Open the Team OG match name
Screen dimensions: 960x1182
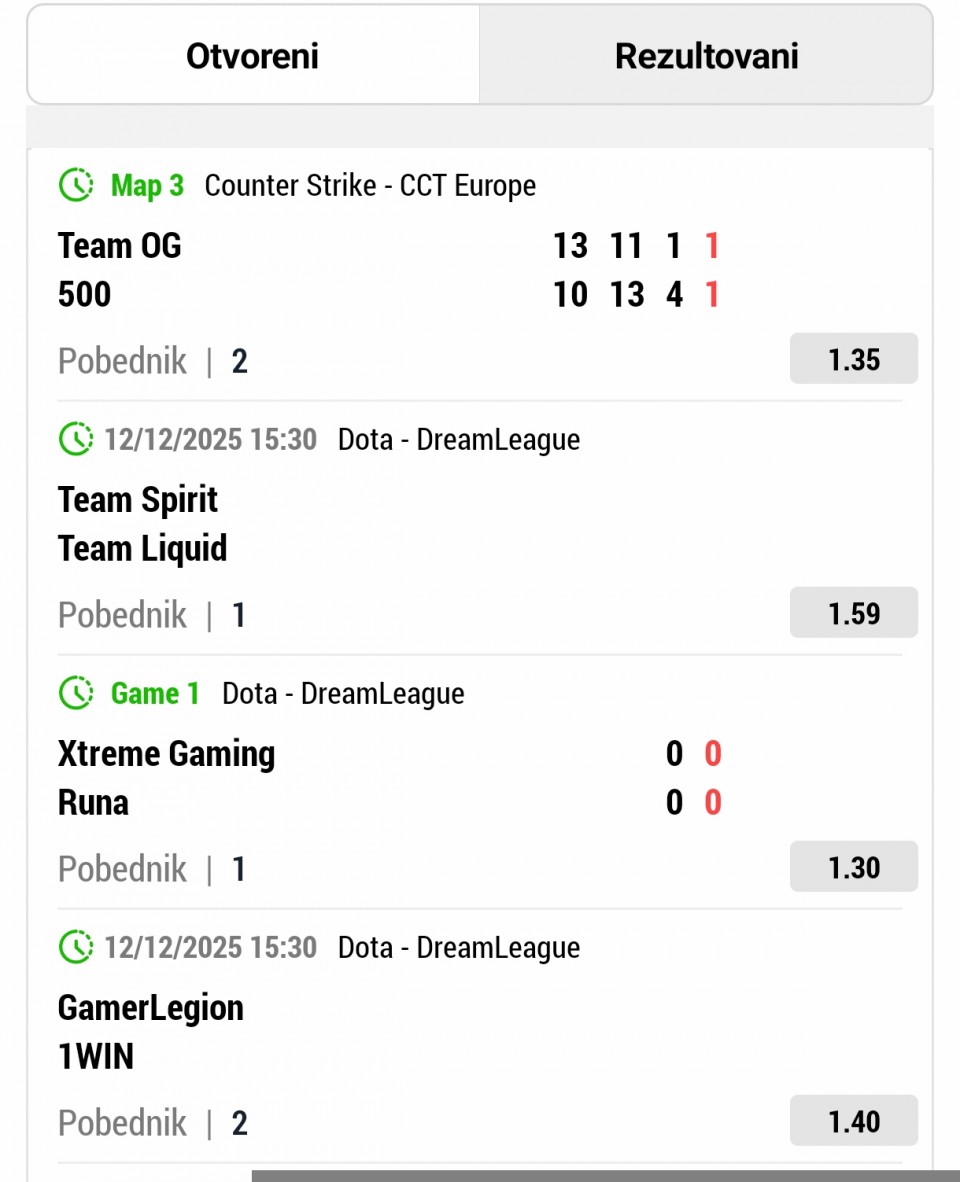(120, 246)
